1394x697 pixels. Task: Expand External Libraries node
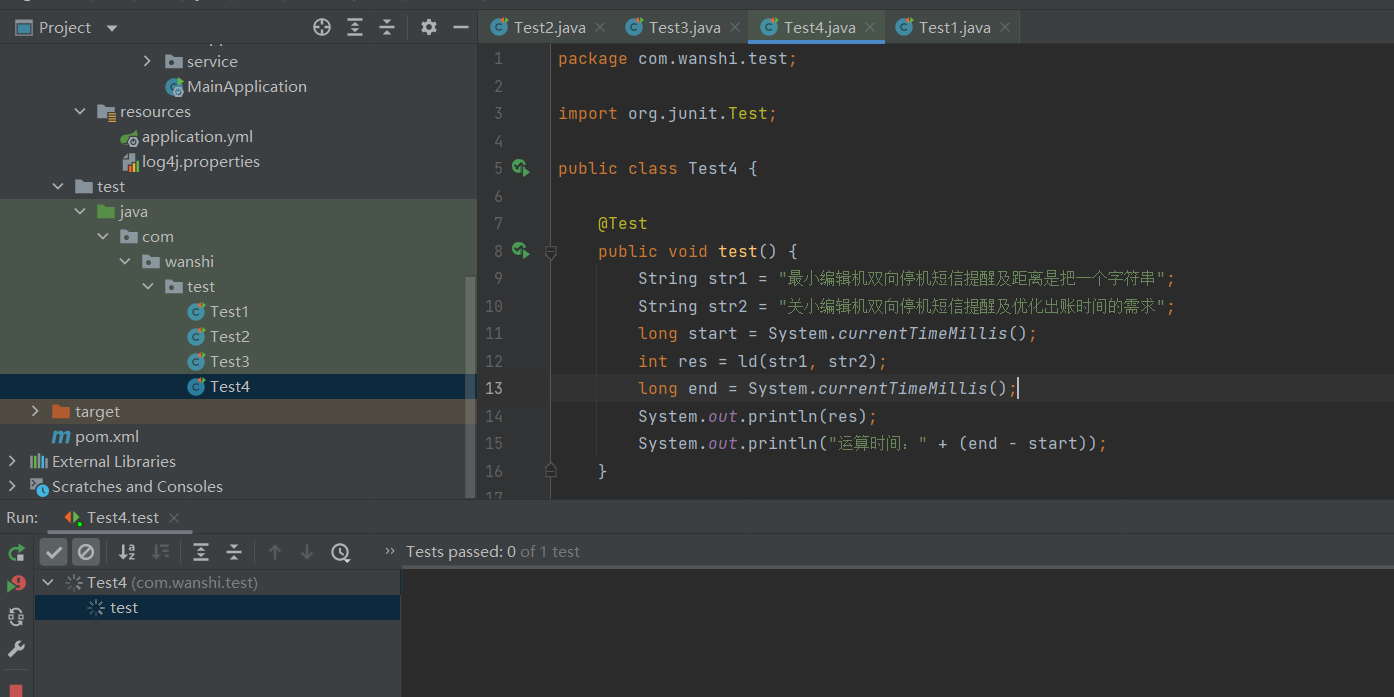pos(12,461)
